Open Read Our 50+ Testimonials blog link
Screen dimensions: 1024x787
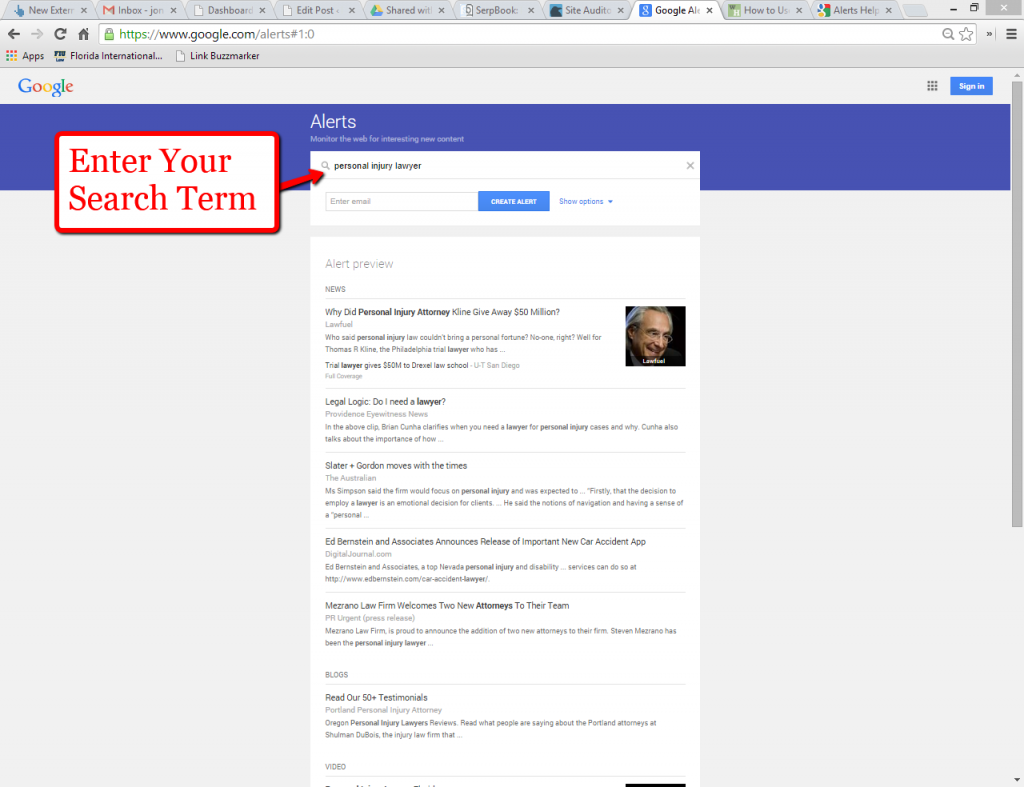tap(376, 698)
